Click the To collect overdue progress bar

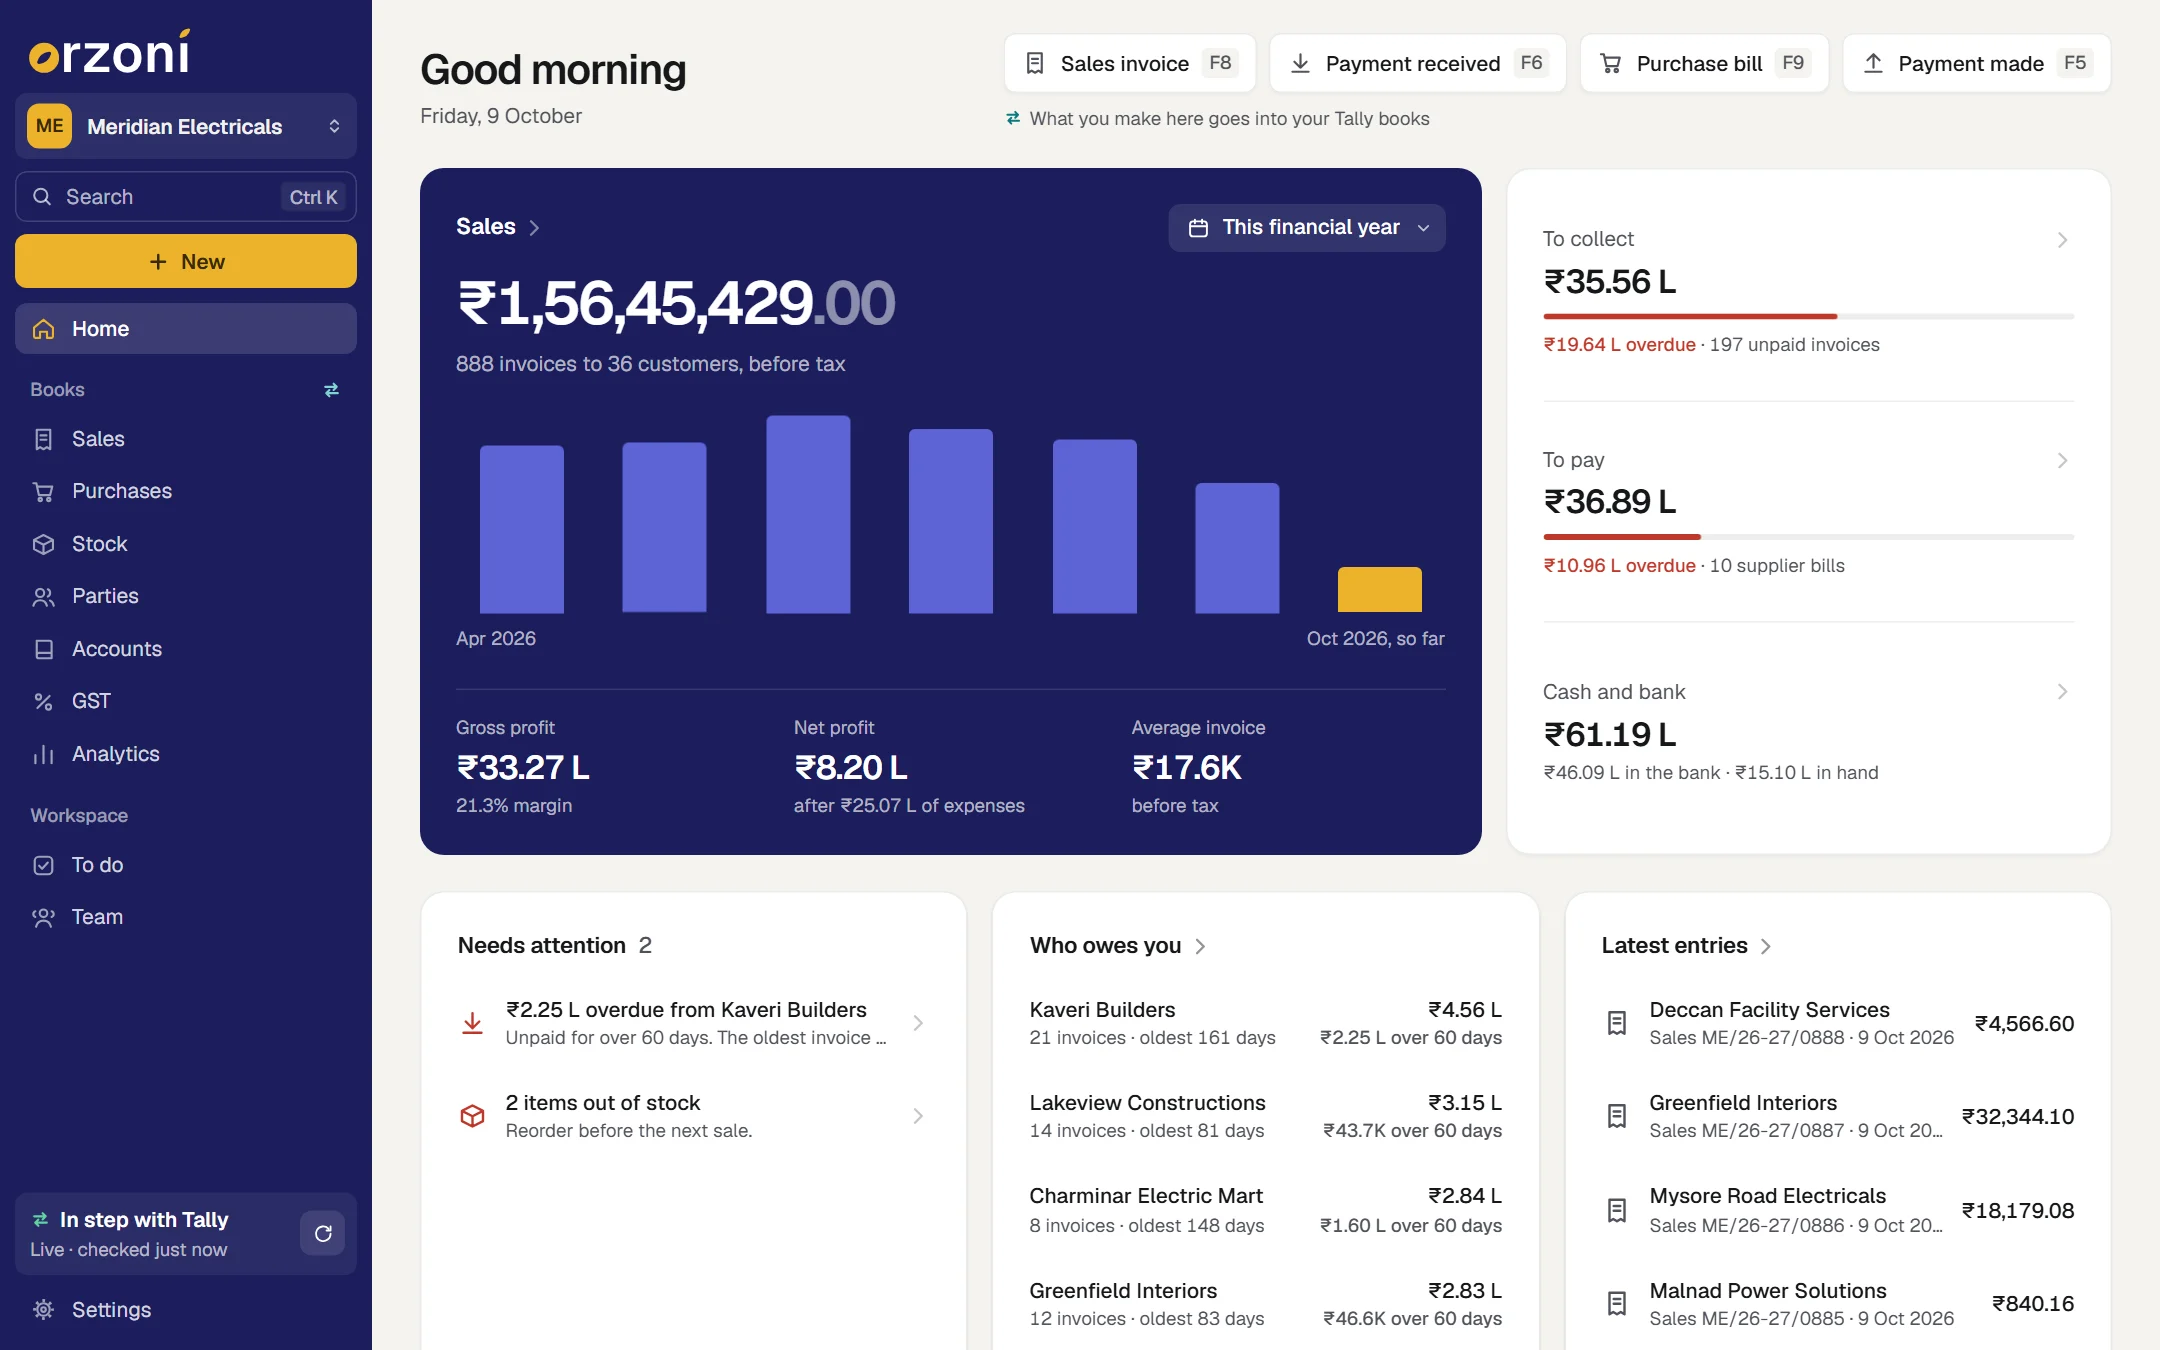click(1809, 316)
